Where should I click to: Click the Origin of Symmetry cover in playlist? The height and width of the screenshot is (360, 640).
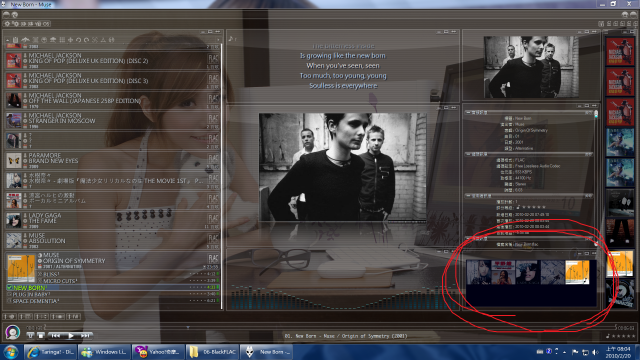tap(21, 269)
